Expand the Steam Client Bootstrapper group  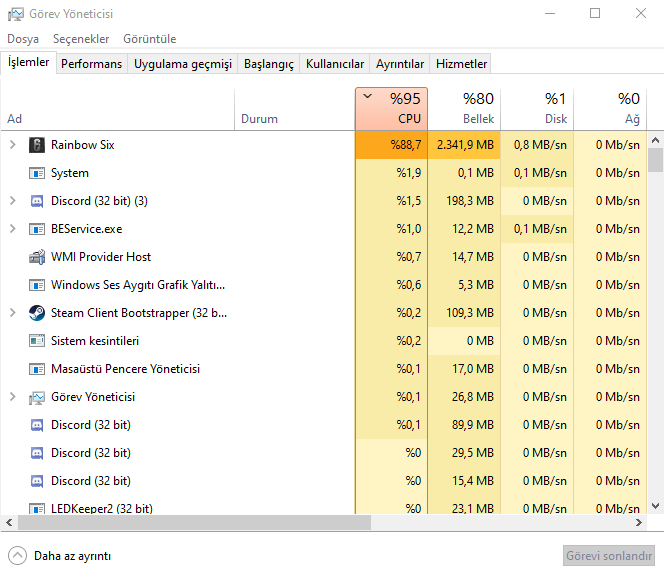click(x=13, y=312)
